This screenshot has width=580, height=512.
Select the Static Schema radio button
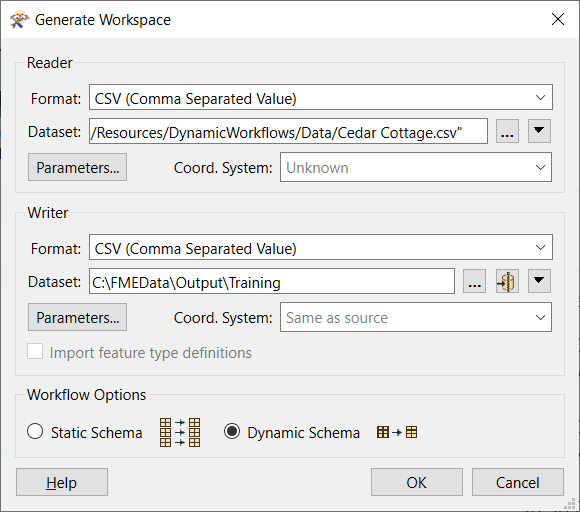tap(35, 431)
